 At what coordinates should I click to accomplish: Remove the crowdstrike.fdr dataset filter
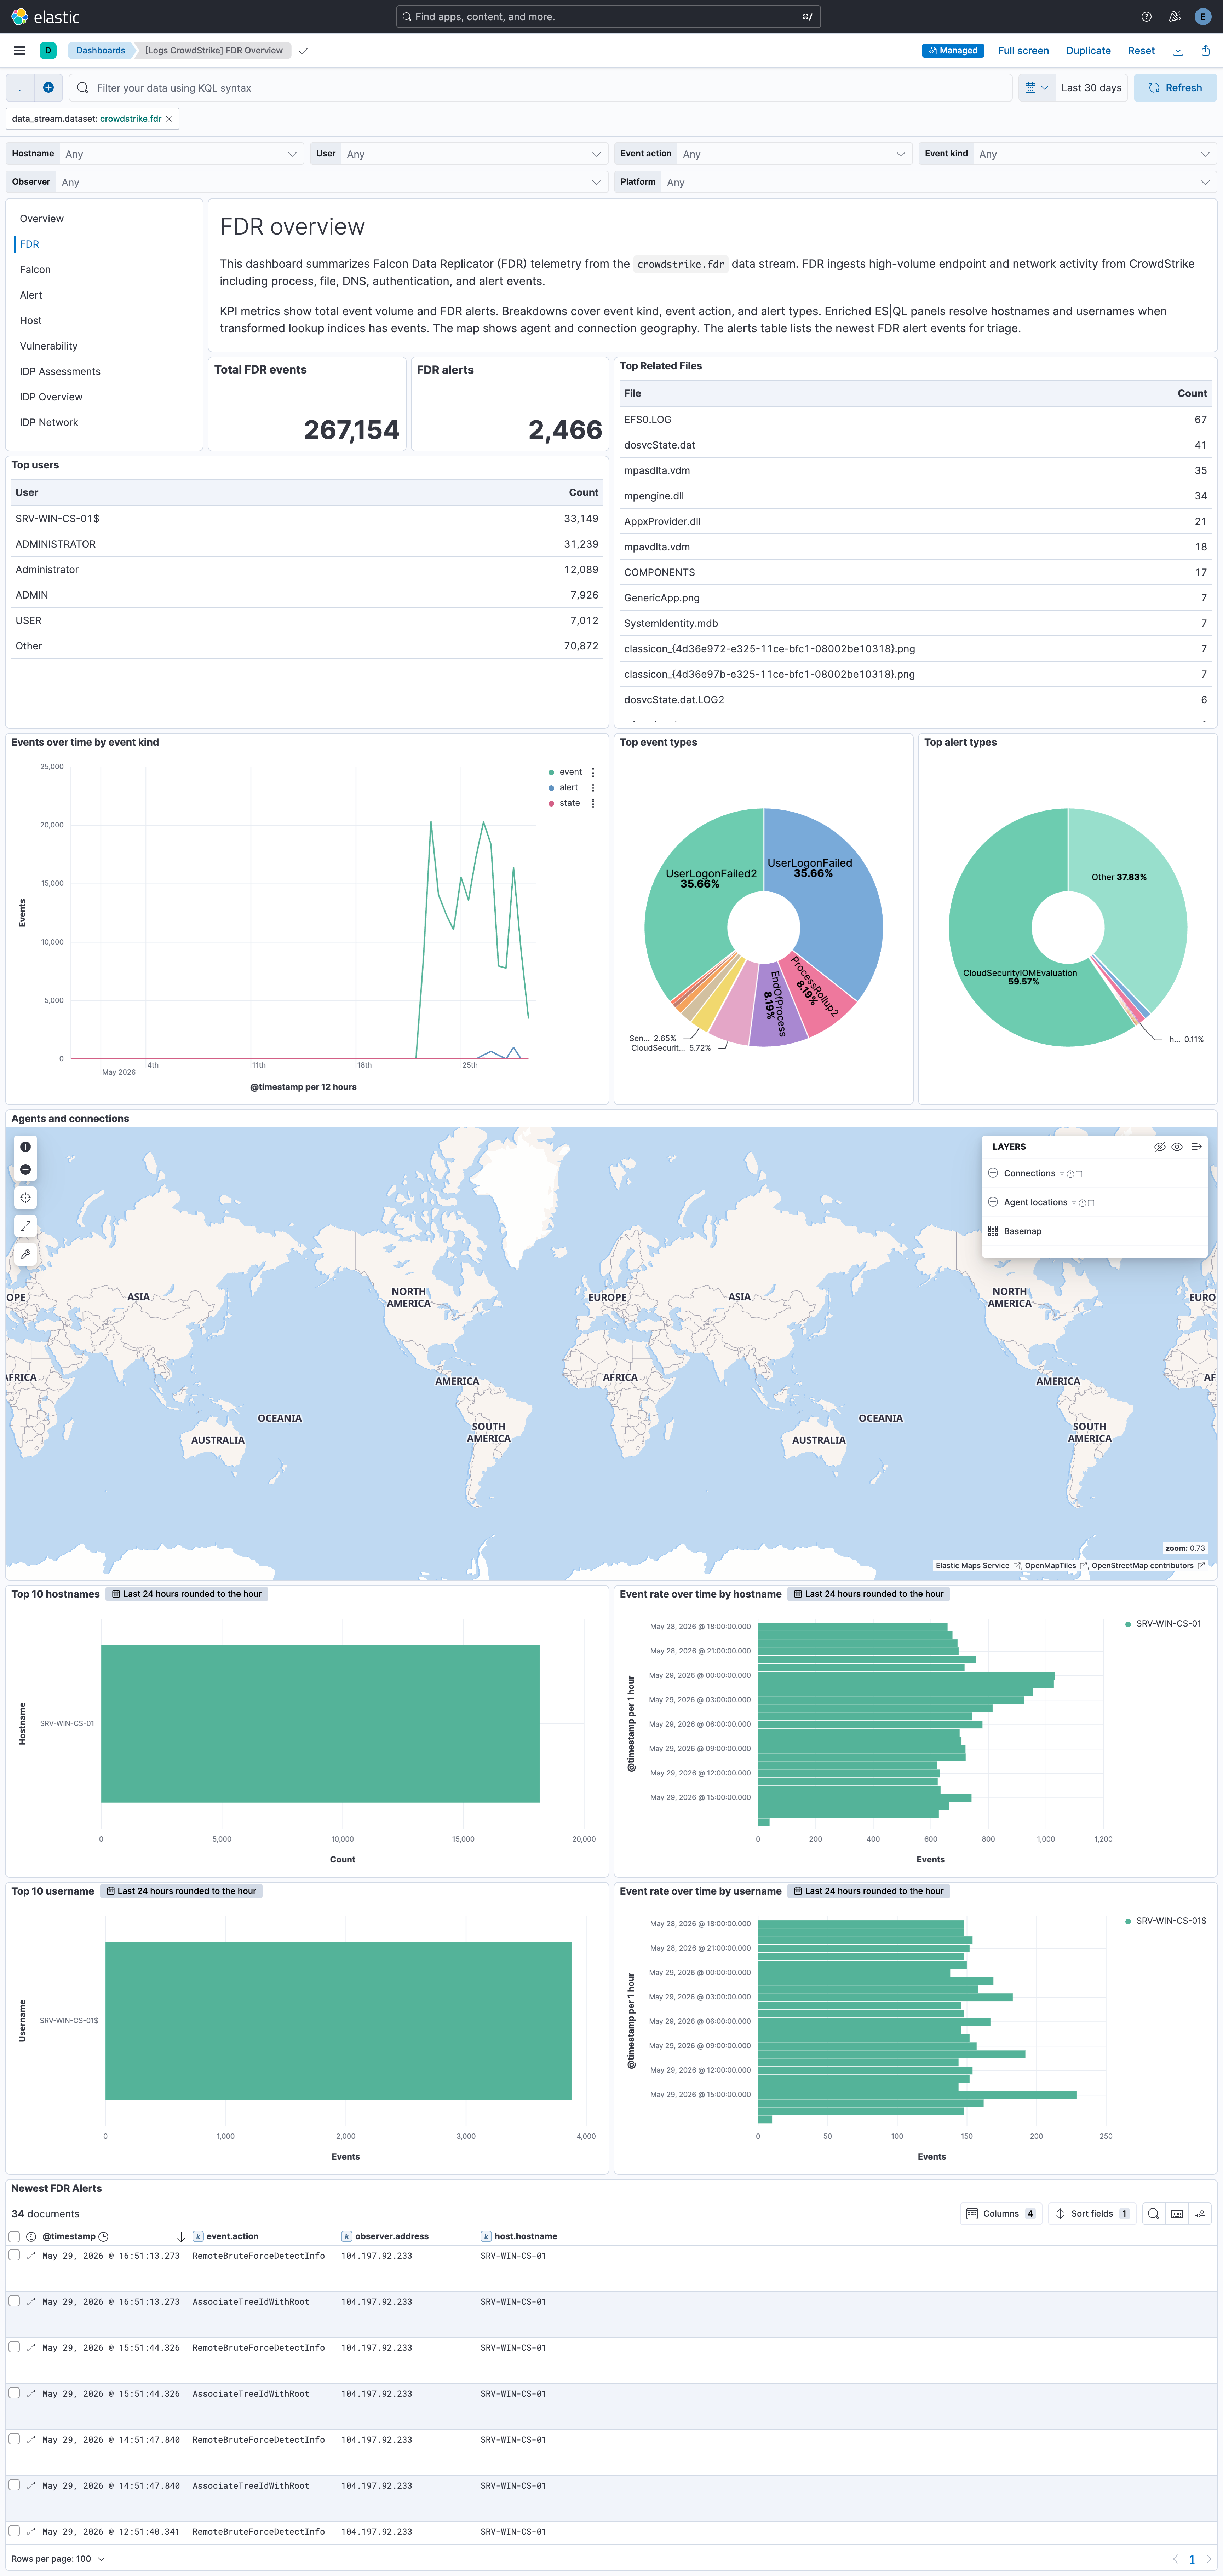pyautogui.click(x=169, y=119)
